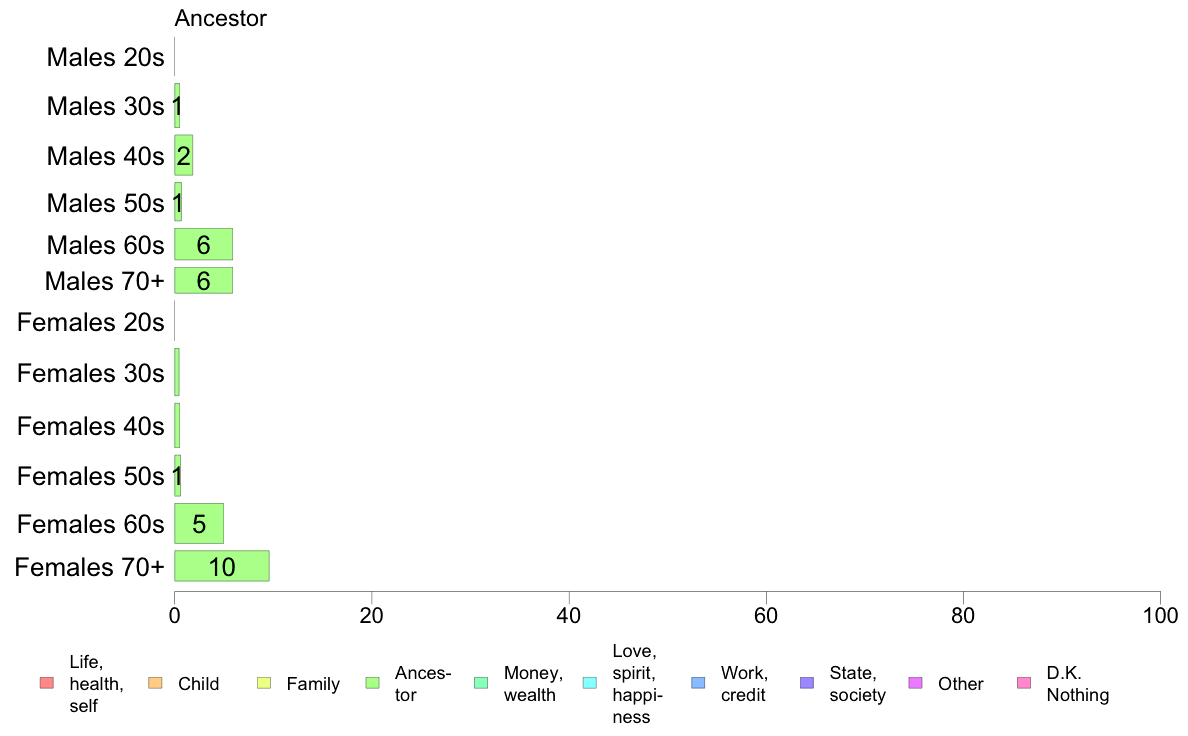Viewport: 1188px width, 736px height.
Task: Select the Females 30s axis label
Action: (90, 373)
